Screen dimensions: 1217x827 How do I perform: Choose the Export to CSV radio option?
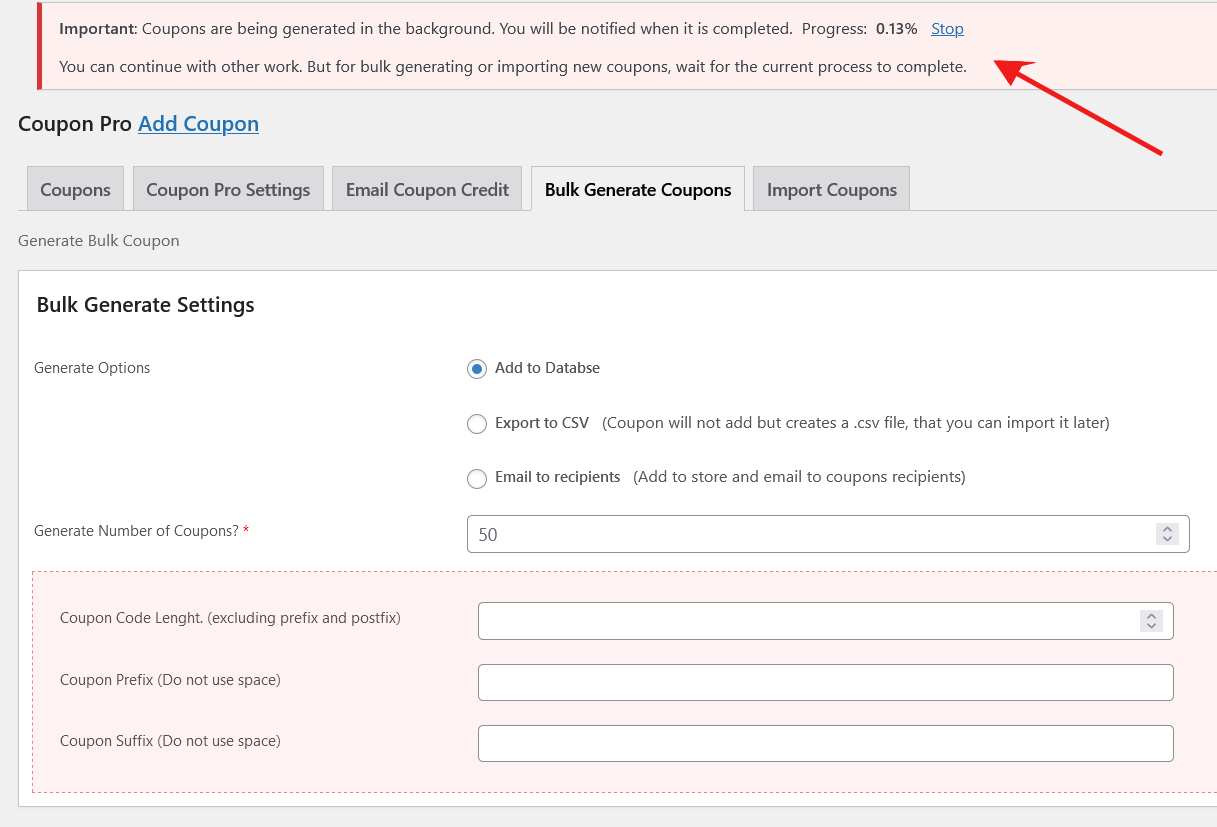tap(477, 424)
